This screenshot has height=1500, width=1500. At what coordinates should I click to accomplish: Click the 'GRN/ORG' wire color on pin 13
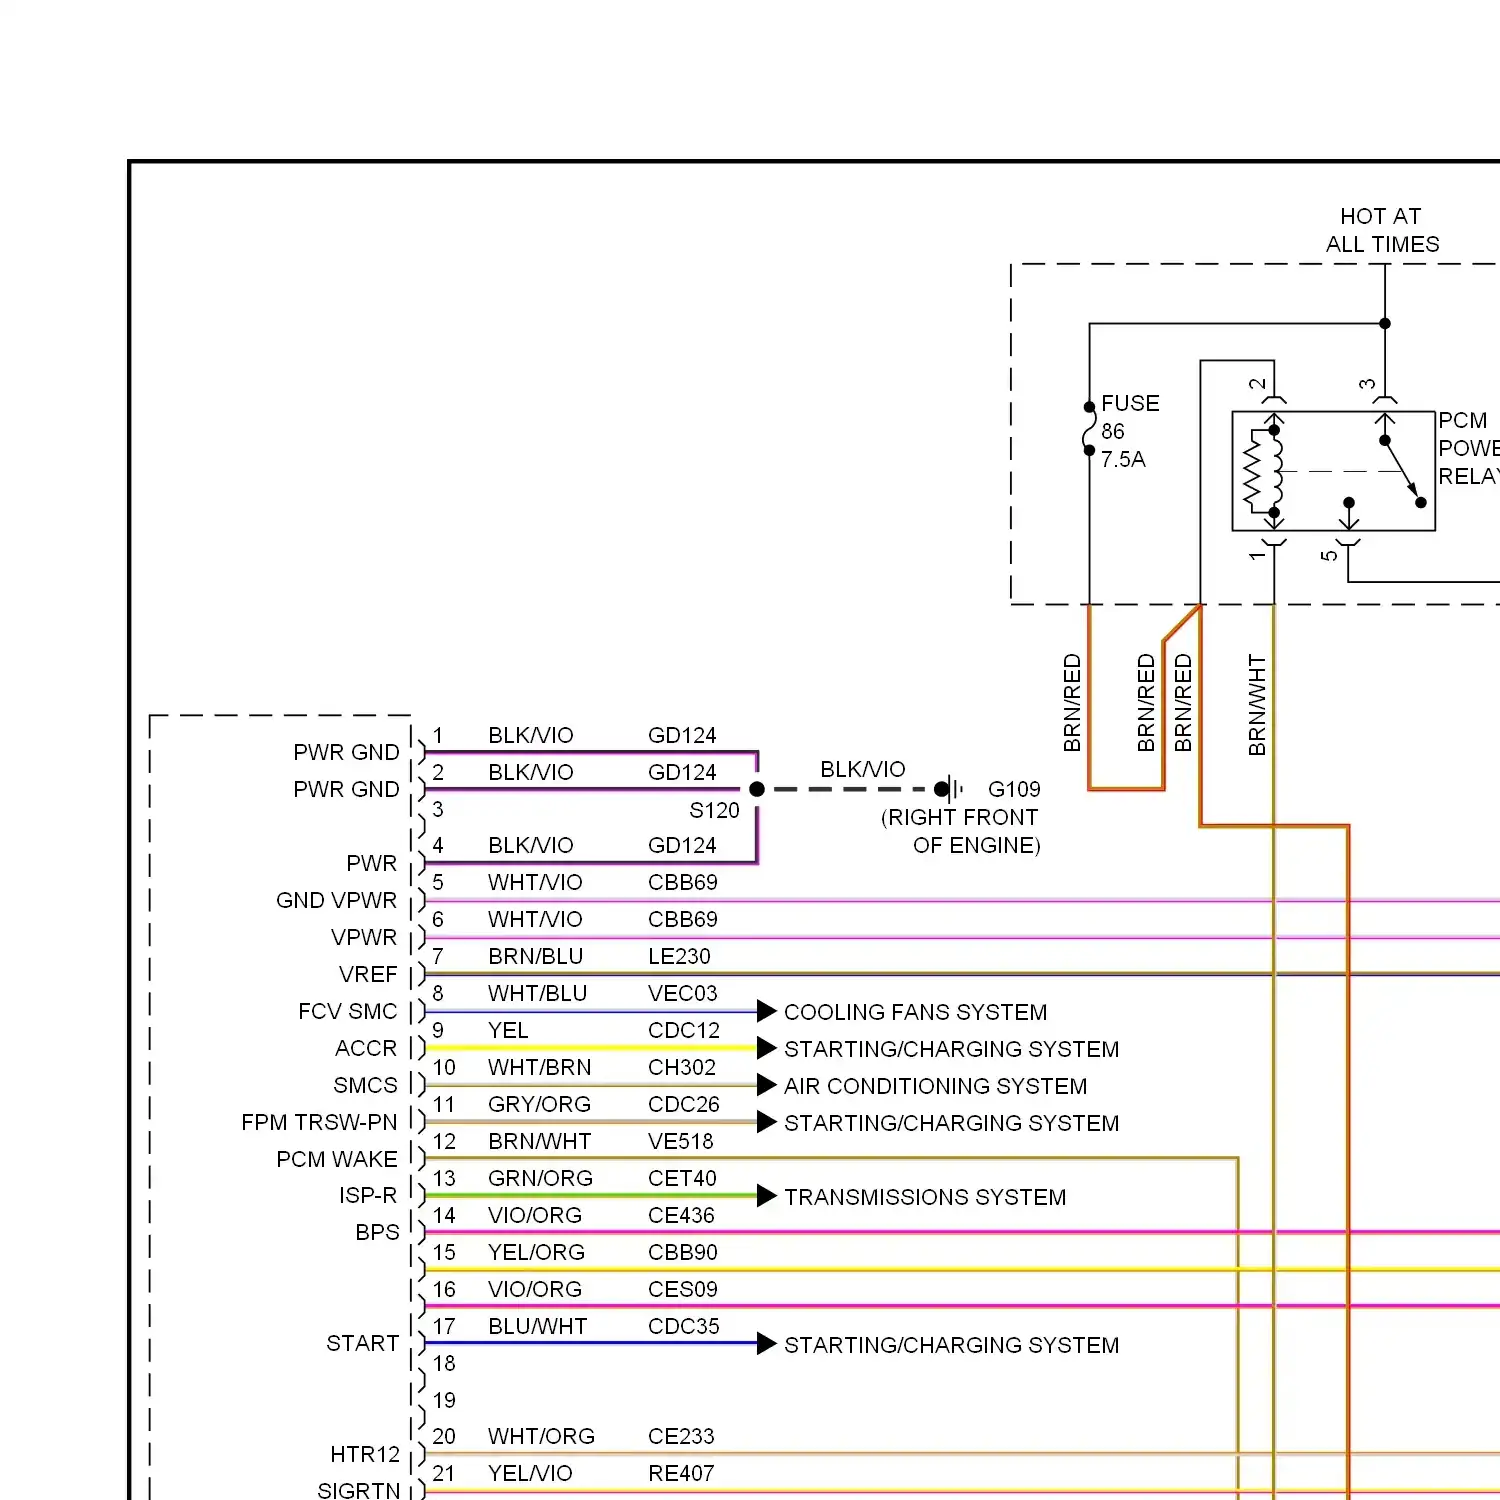540,1178
